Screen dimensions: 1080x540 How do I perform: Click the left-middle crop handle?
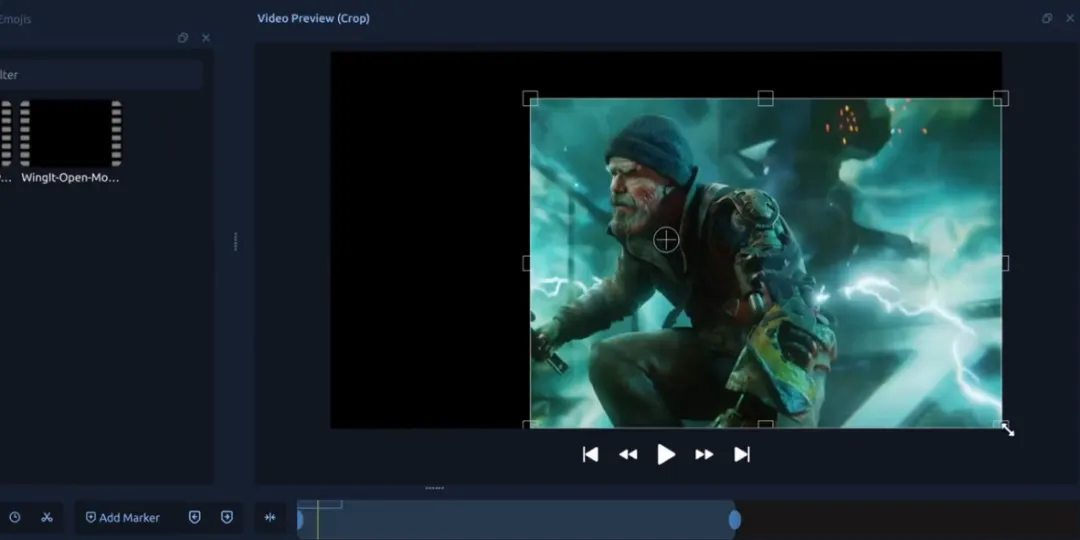(x=528, y=263)
